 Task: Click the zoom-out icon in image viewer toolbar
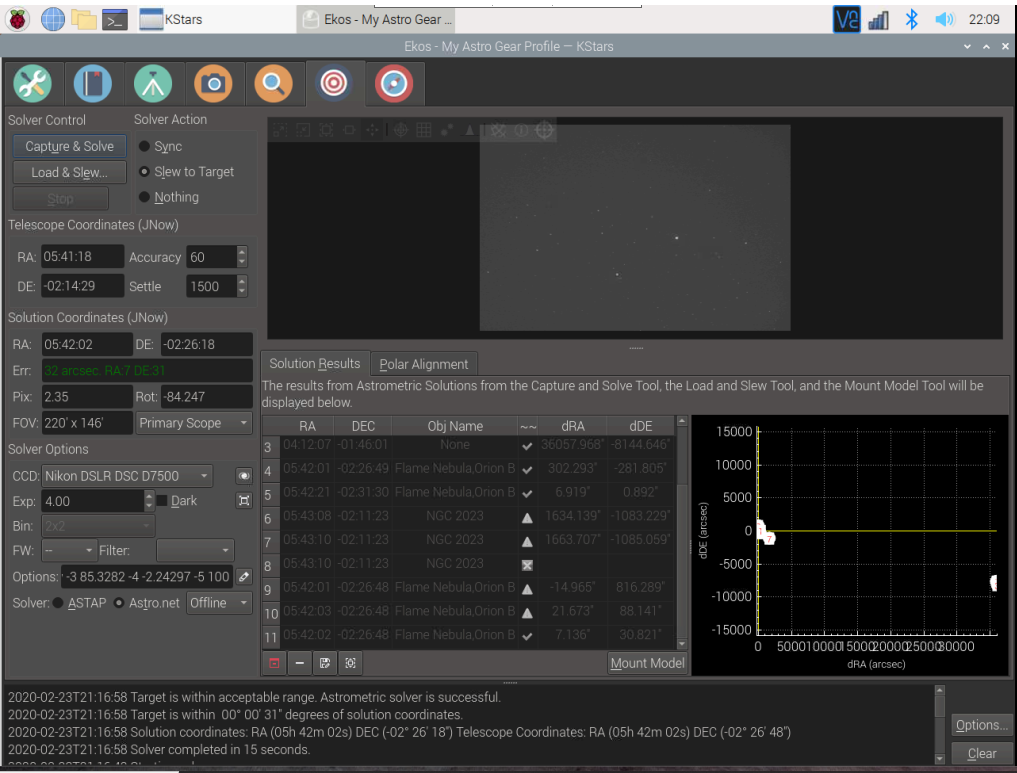click(x=303, y=130)
